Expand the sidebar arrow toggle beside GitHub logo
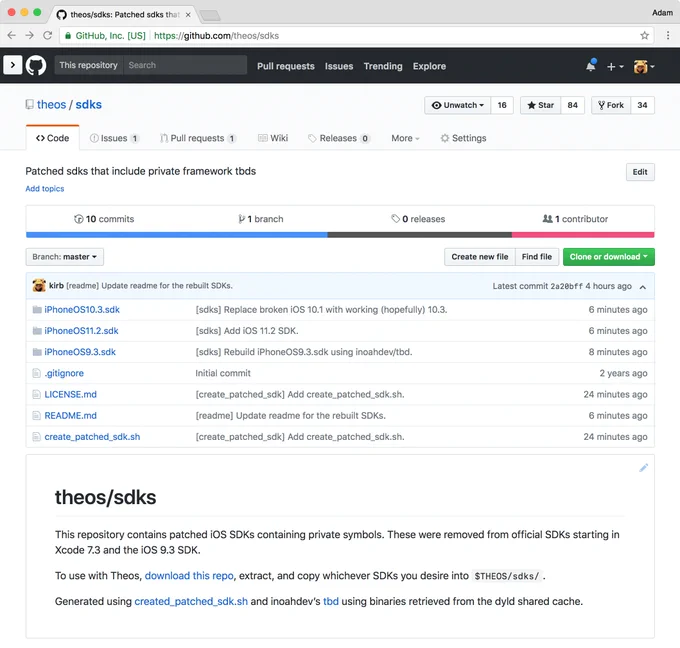The height and width of the screenshot is (648, 680). coord(13,65)
